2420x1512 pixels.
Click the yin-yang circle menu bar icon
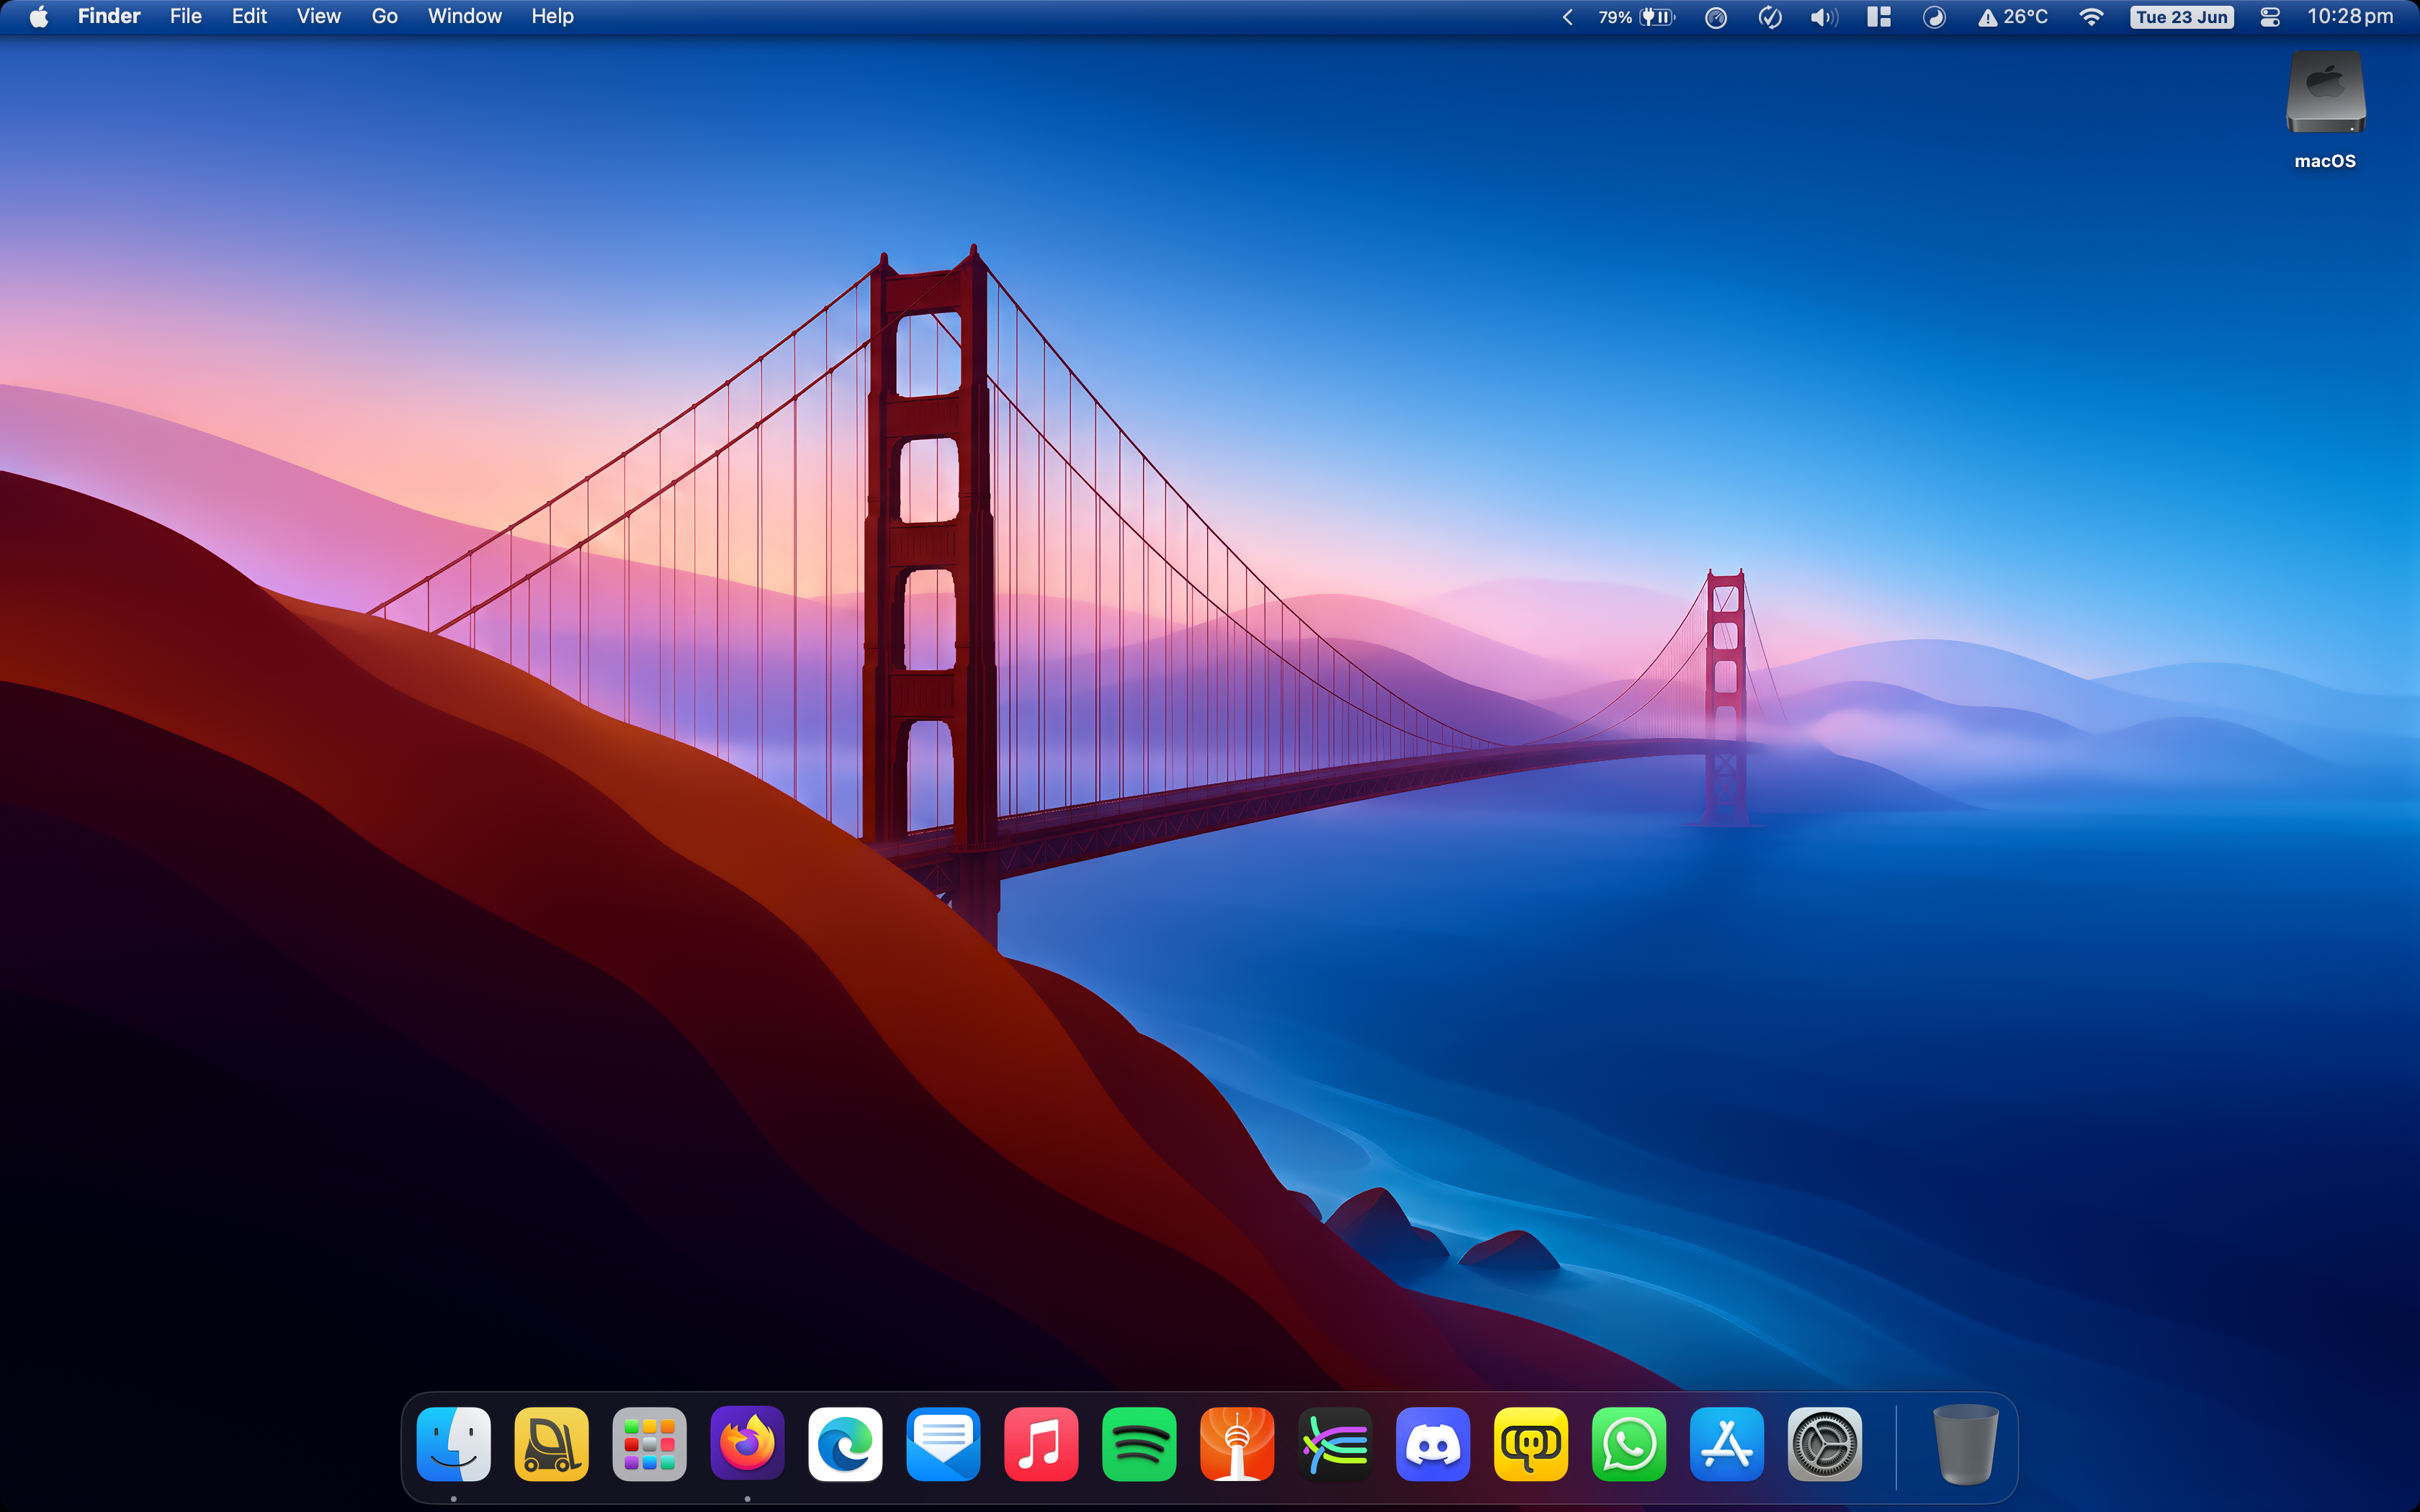(1934, 17)
